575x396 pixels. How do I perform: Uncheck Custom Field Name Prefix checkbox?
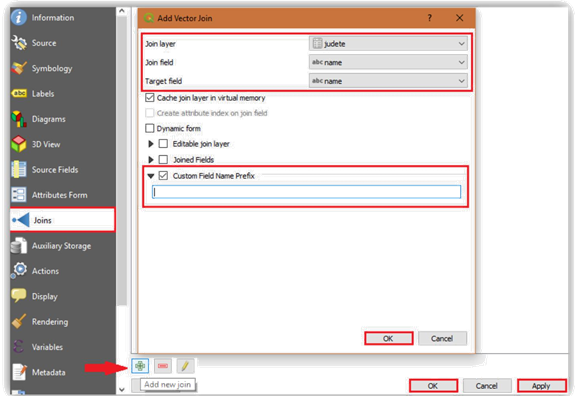pyautogui.click(x=163, y=176)
